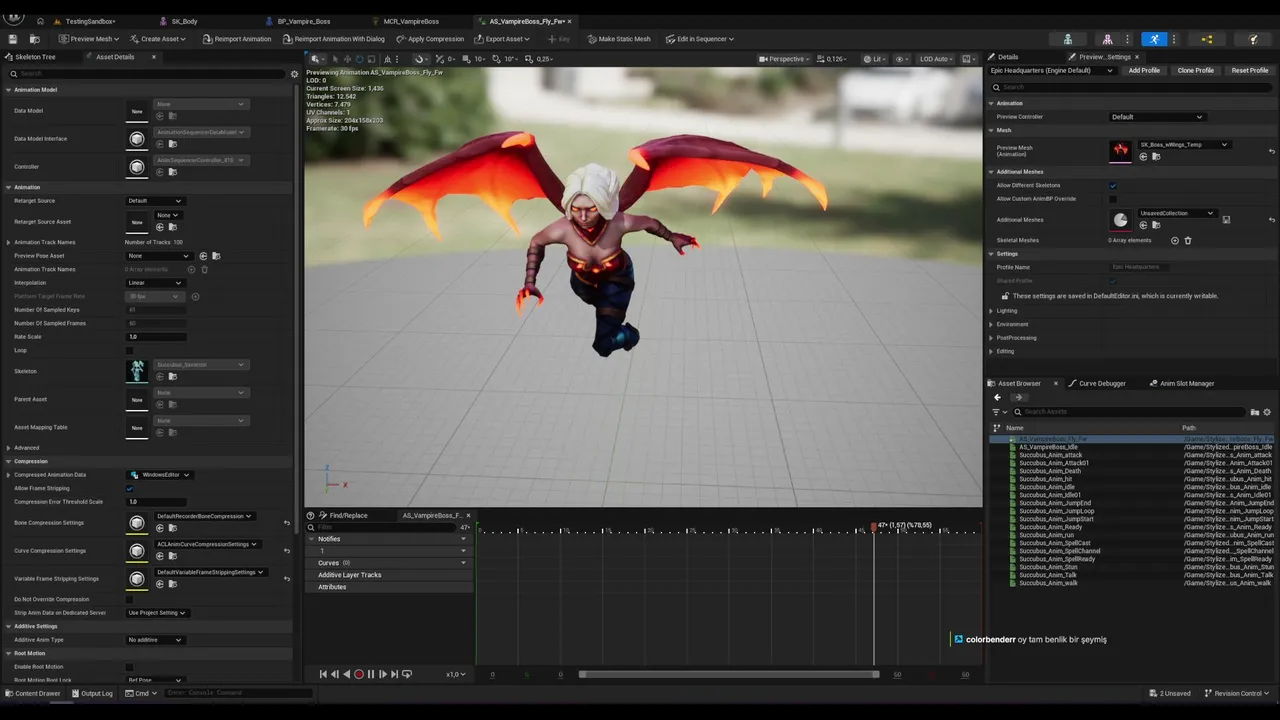Click the Reset Profile button
The height and width of the screenshot is (720, 1280).
(1249, 70)
